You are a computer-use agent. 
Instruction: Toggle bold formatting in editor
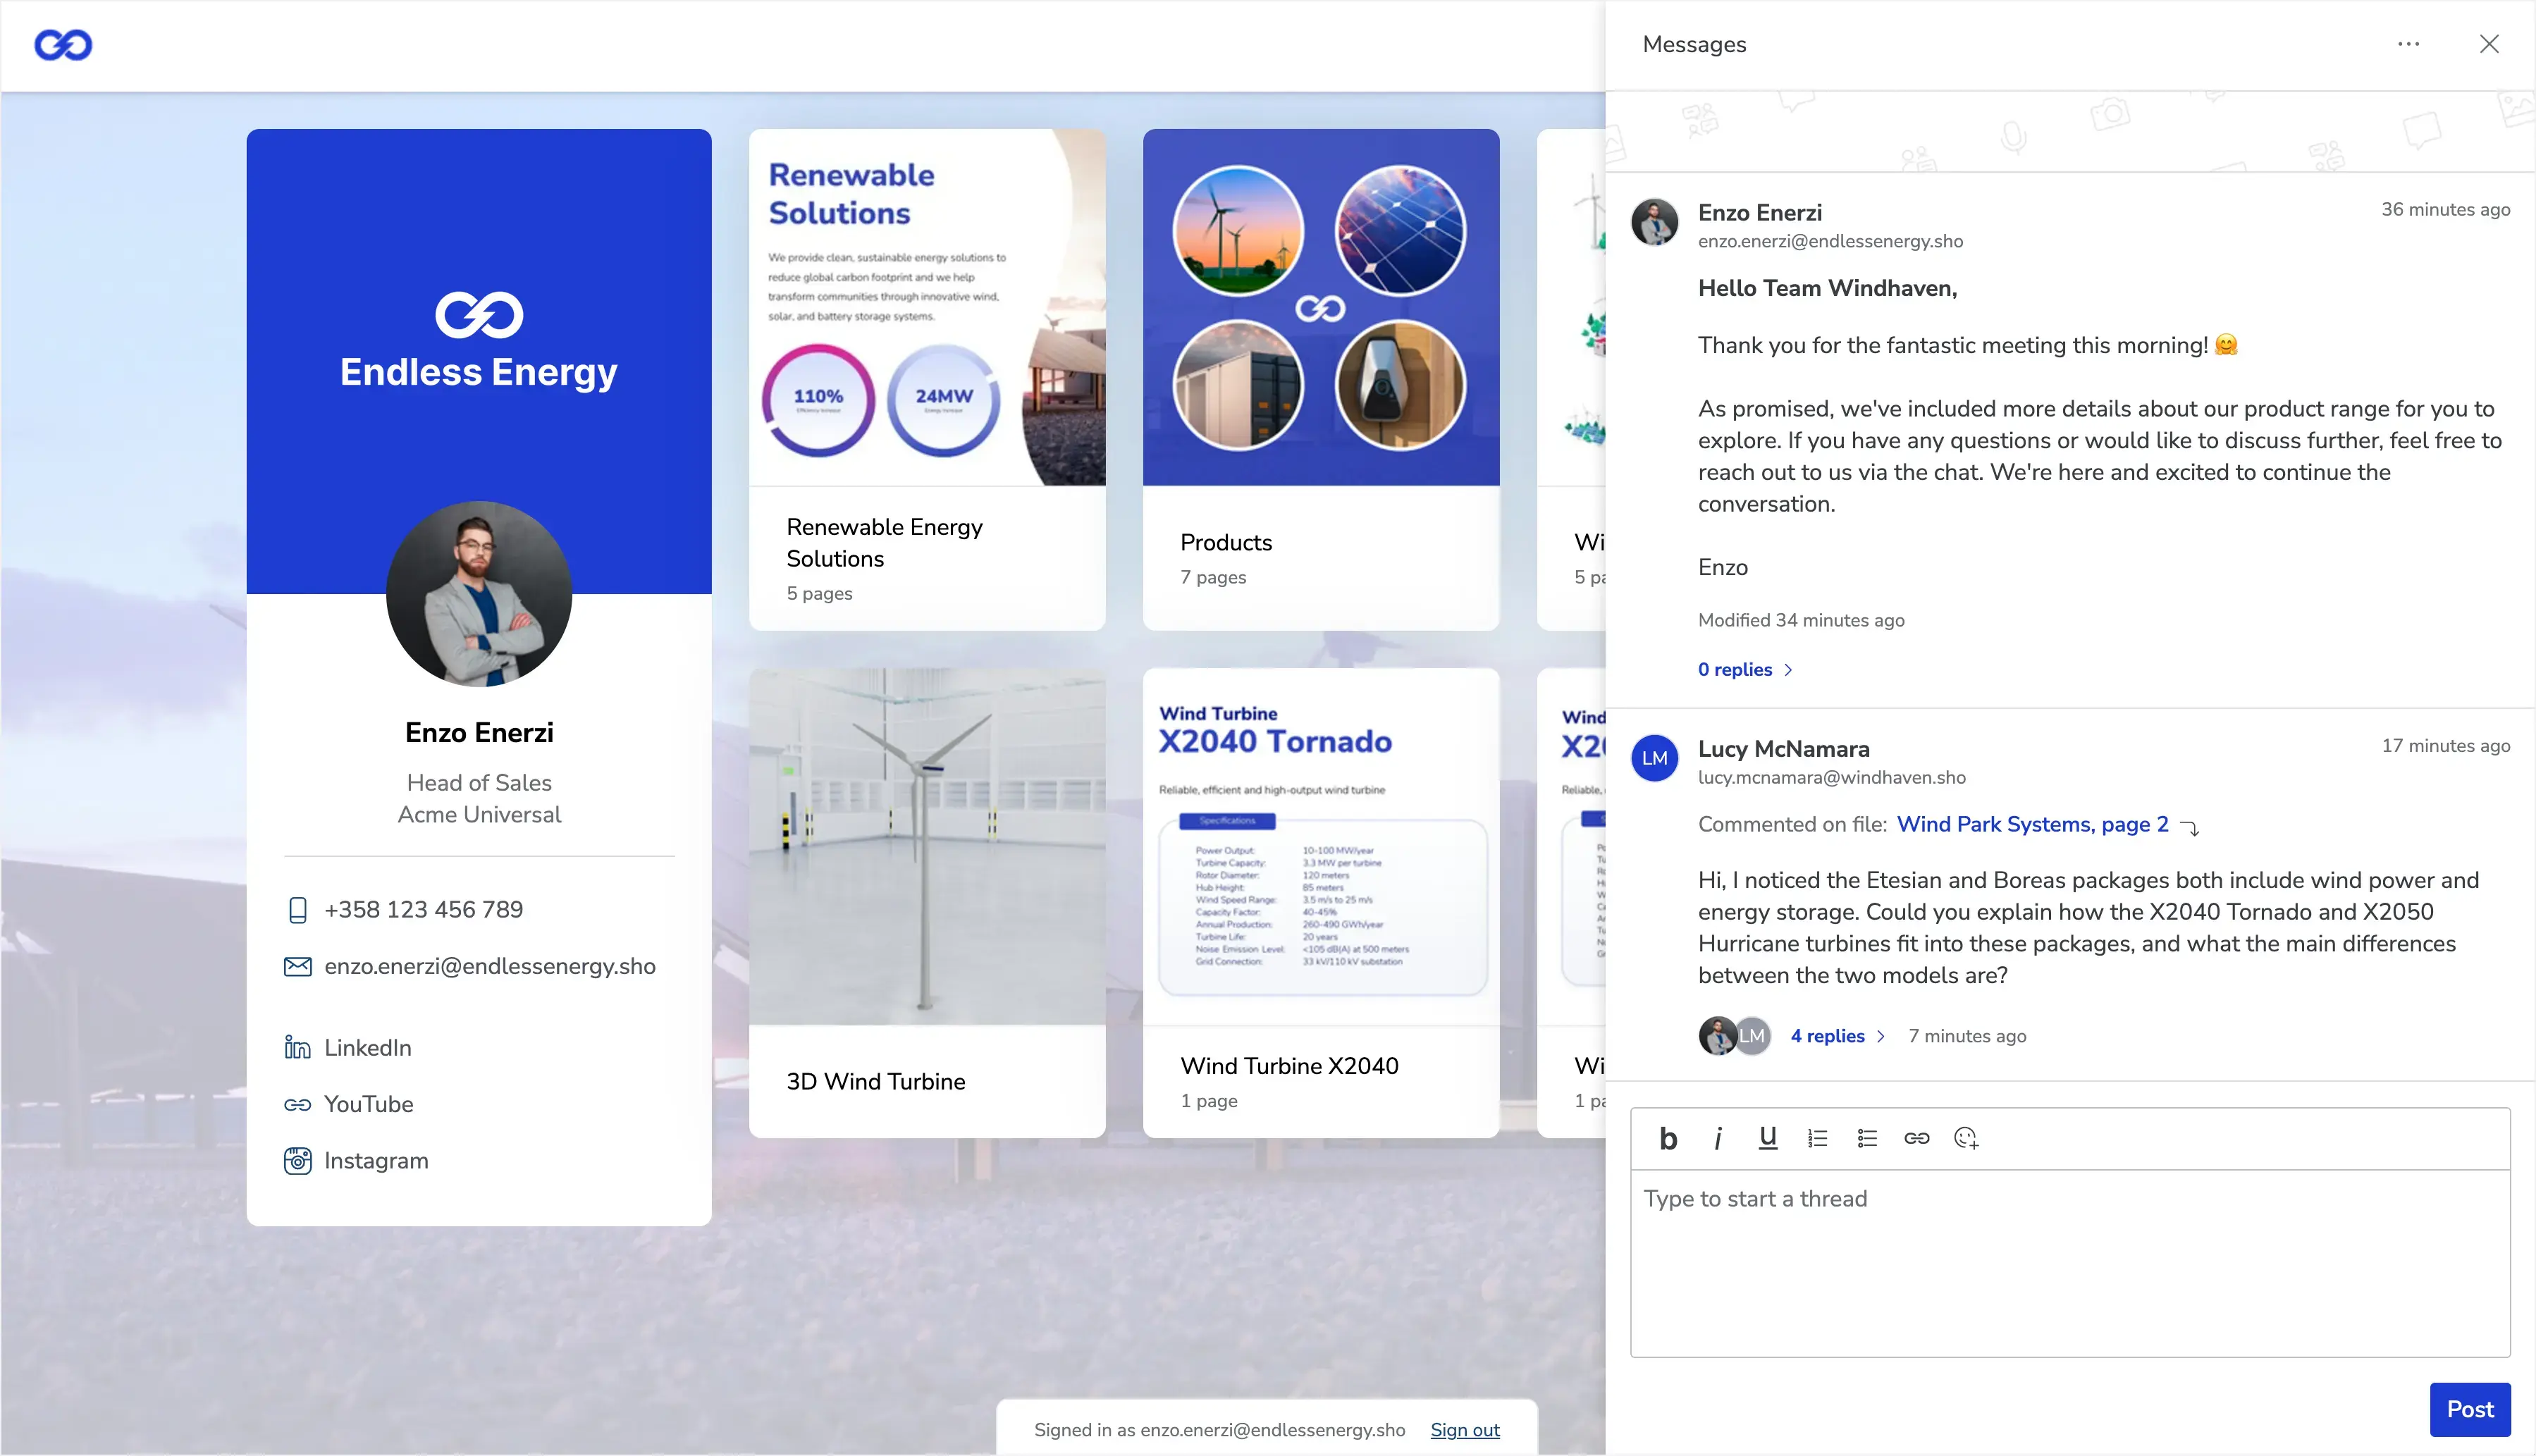coord(1668,1138)
